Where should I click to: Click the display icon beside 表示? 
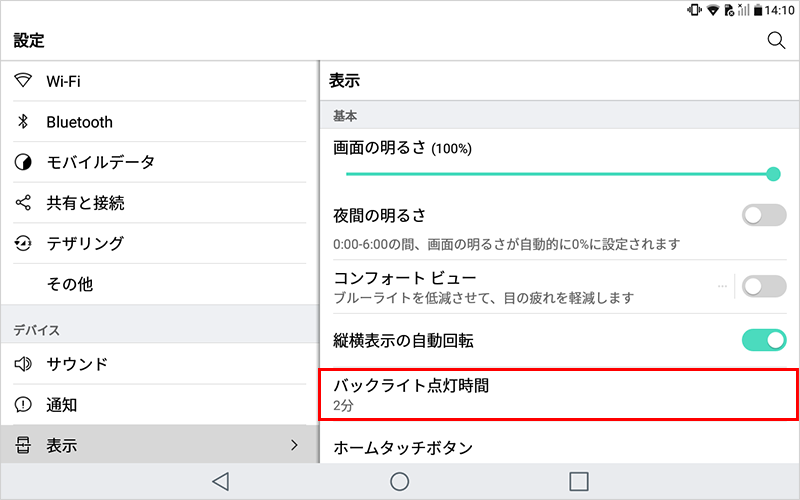click(22, 445)
